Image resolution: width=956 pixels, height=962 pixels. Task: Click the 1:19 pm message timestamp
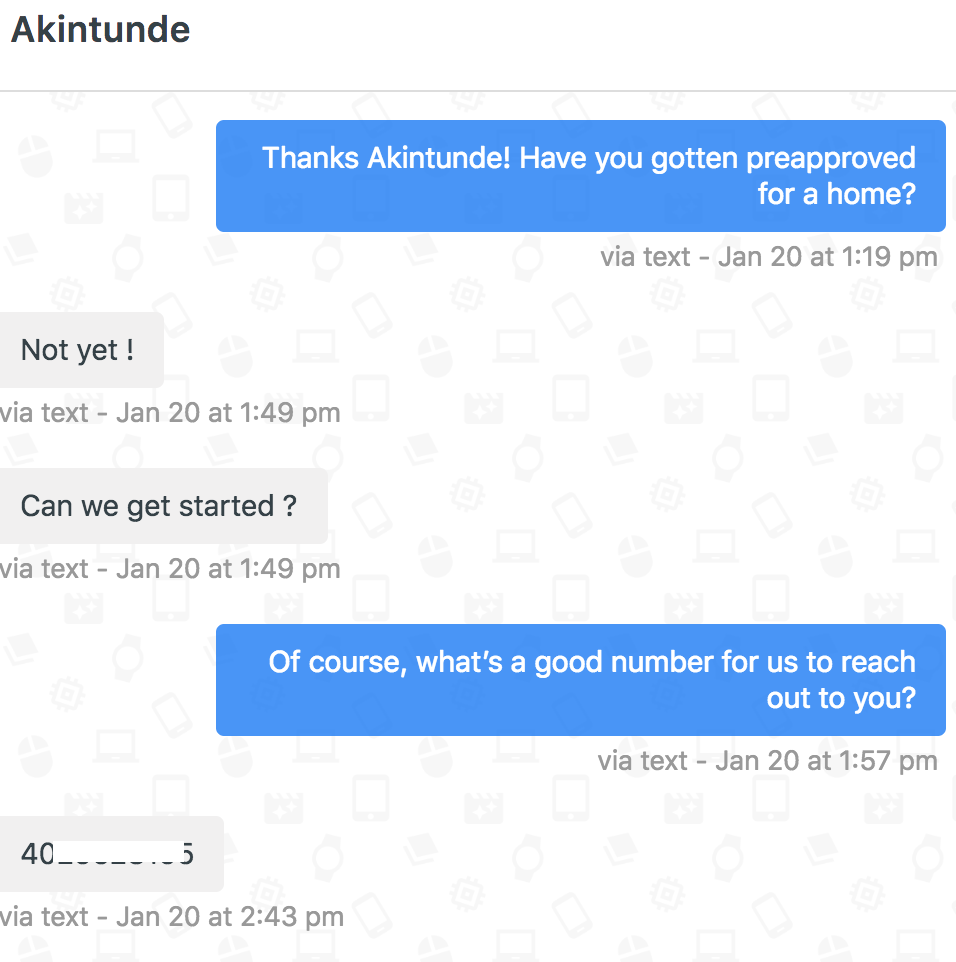768,257
